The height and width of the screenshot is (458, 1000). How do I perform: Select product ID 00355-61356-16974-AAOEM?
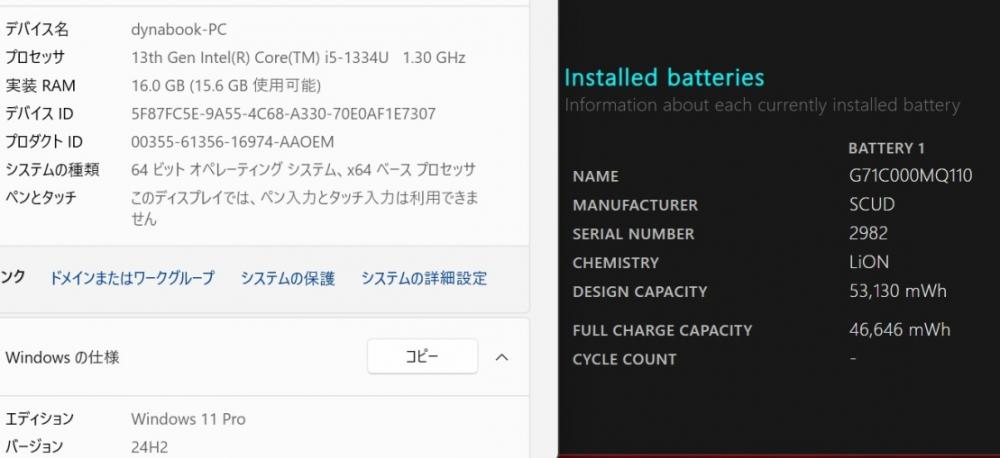click(232, 142)
